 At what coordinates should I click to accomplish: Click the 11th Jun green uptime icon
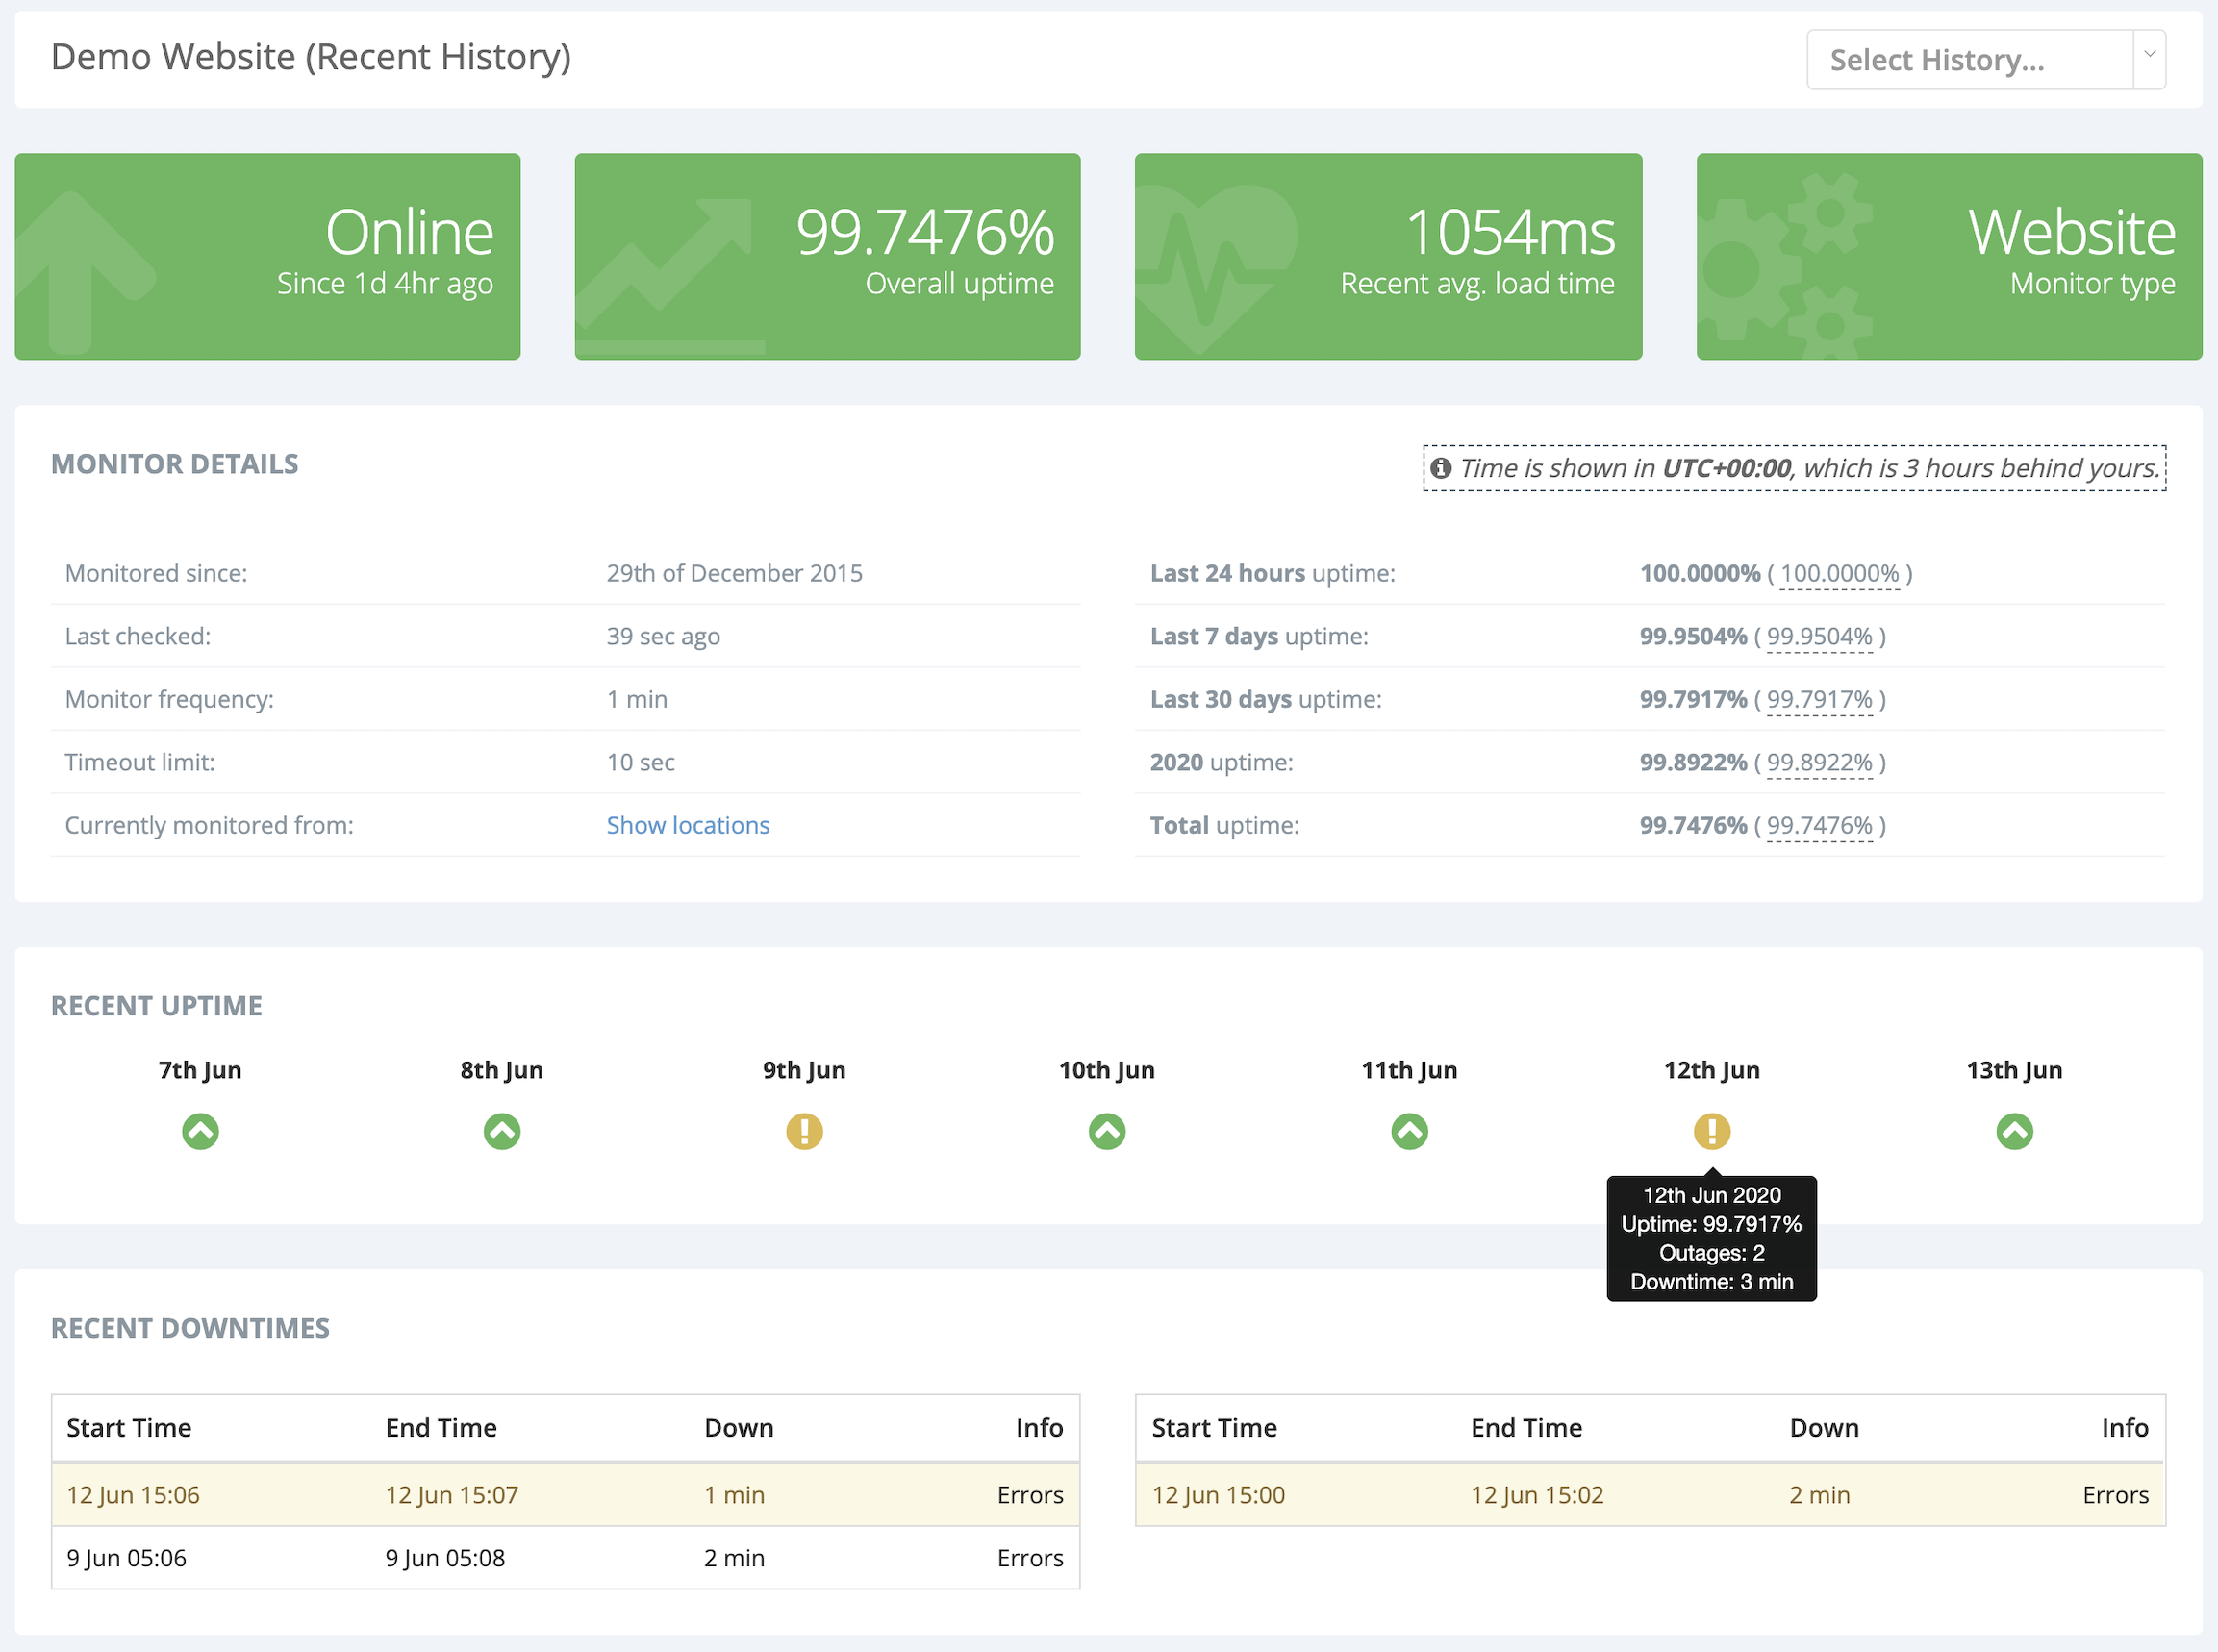point(1409,1131)
